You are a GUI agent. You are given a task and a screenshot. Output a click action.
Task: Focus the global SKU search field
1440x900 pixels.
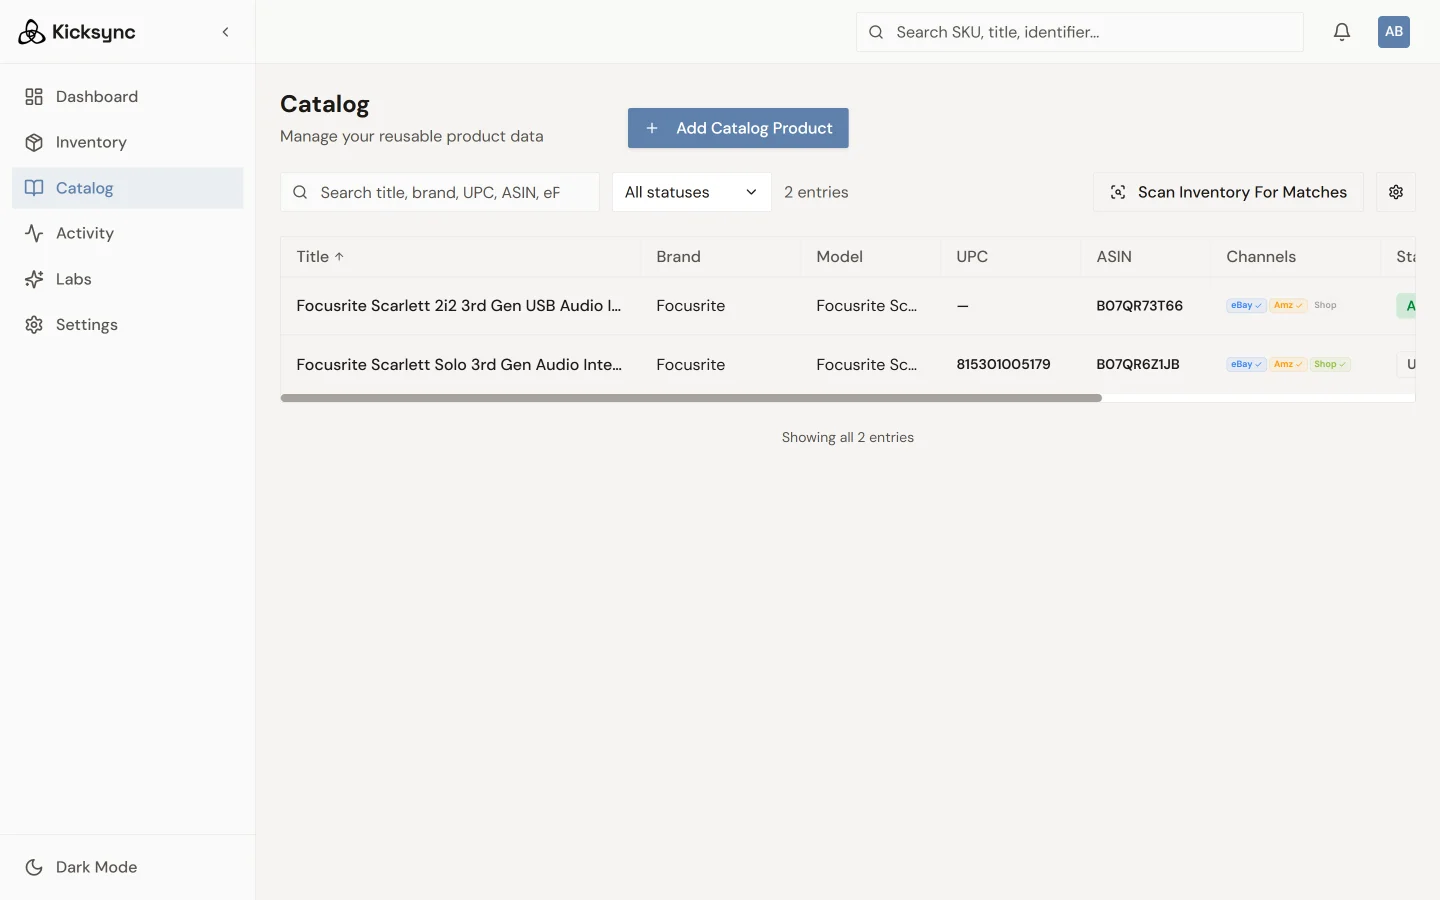(1080, 32)
